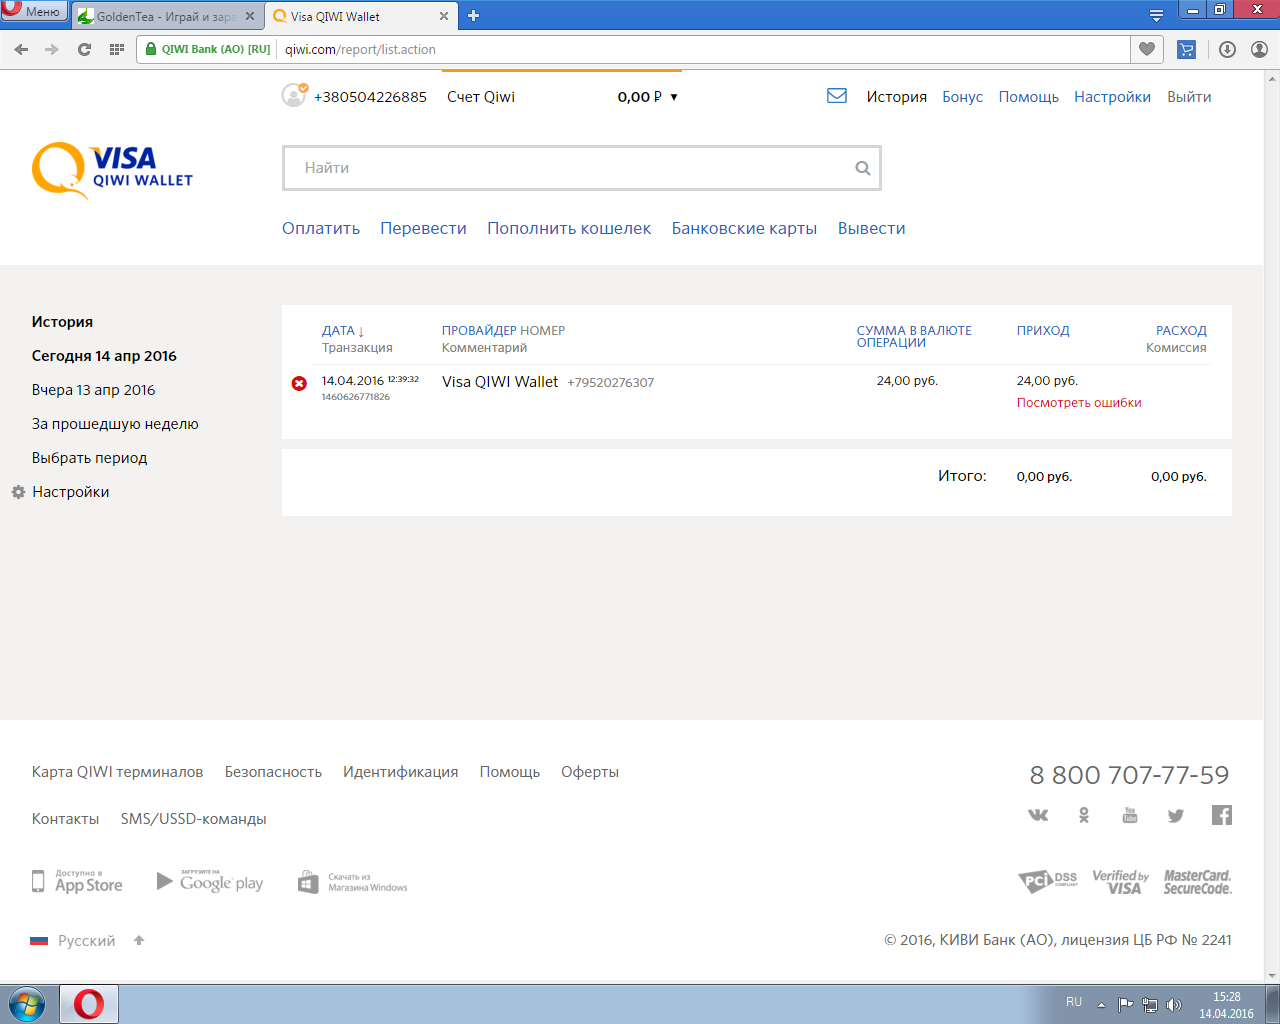
Task: Open the Odnoklassniki social icon
Action: coord(1084,815)
